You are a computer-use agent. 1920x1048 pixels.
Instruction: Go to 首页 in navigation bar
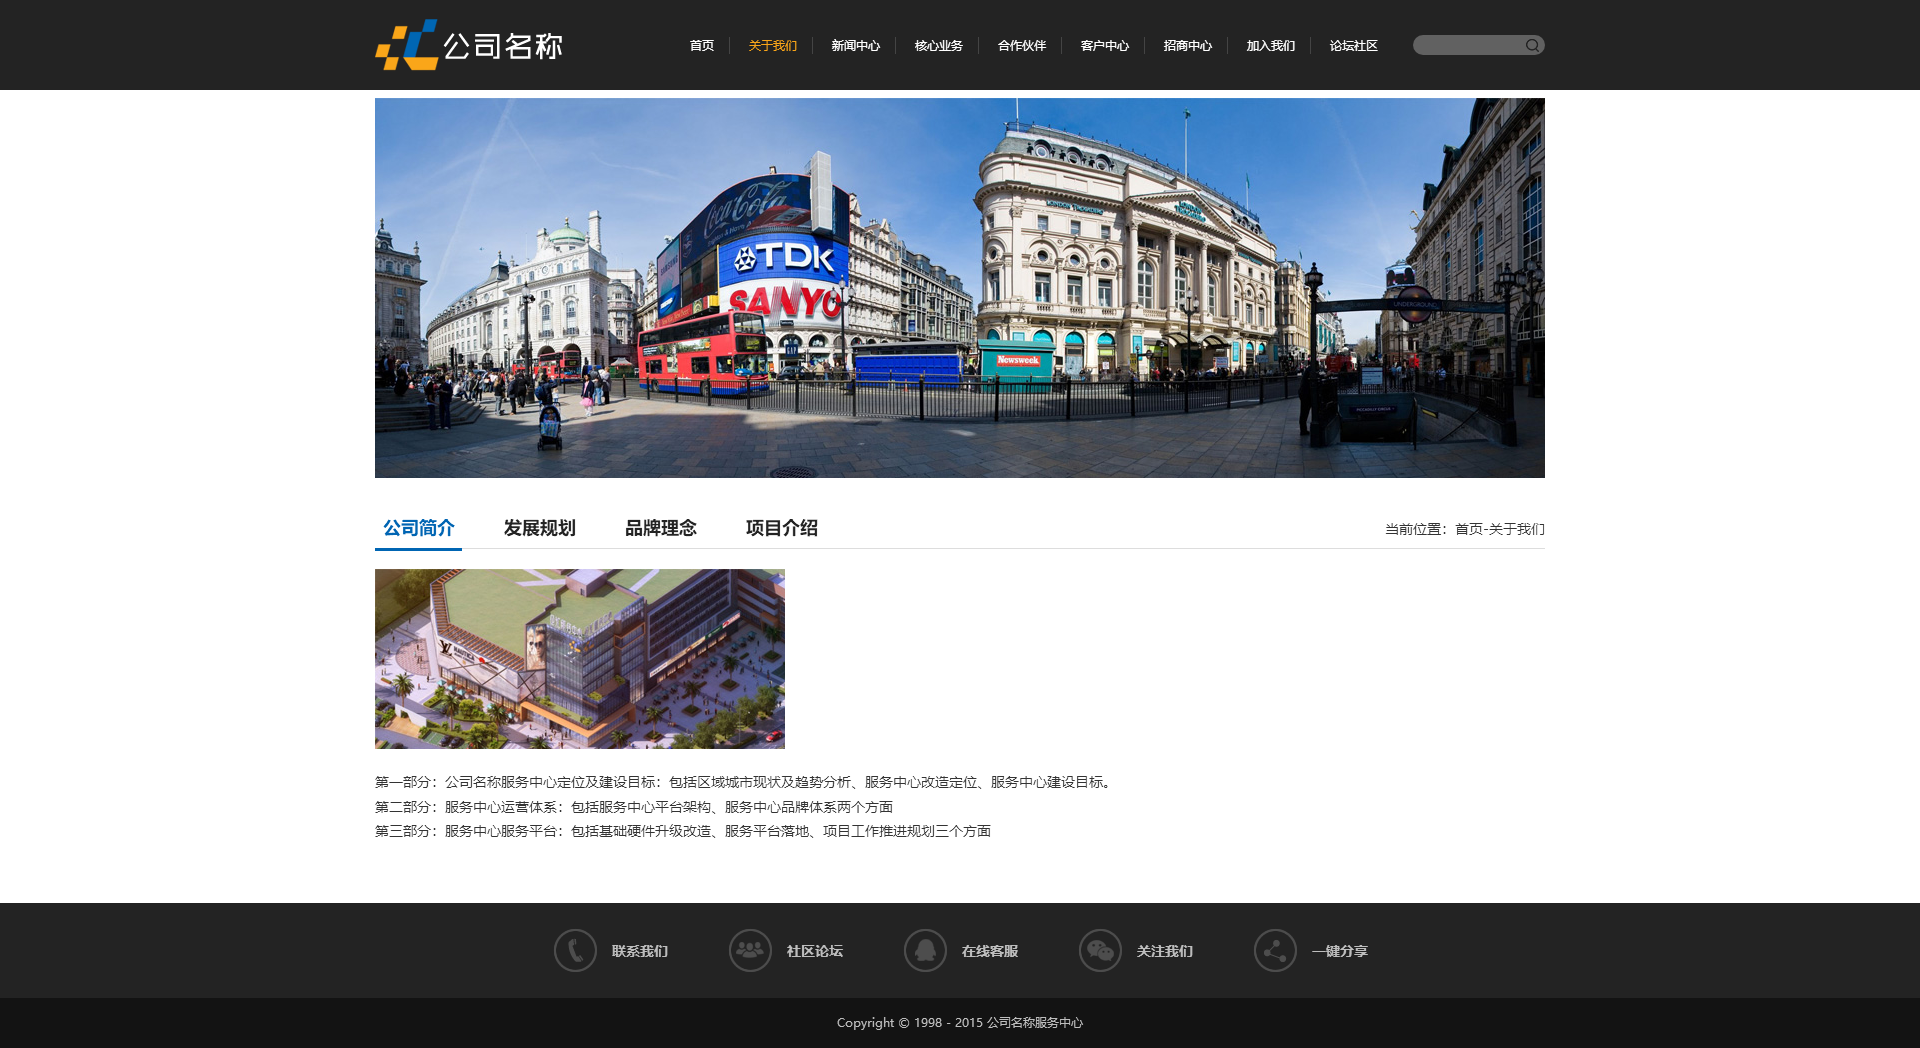click(x=701, y=46)
